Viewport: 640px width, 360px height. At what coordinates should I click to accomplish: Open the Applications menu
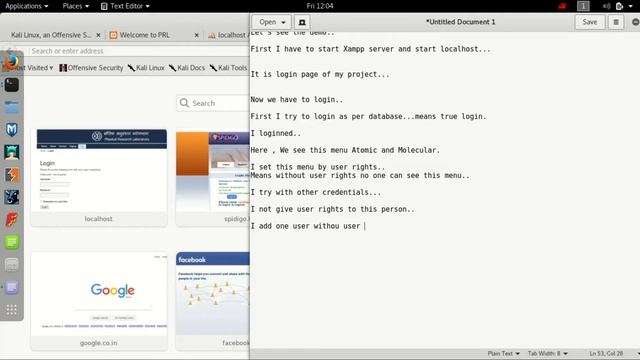[x=27, y=6]
